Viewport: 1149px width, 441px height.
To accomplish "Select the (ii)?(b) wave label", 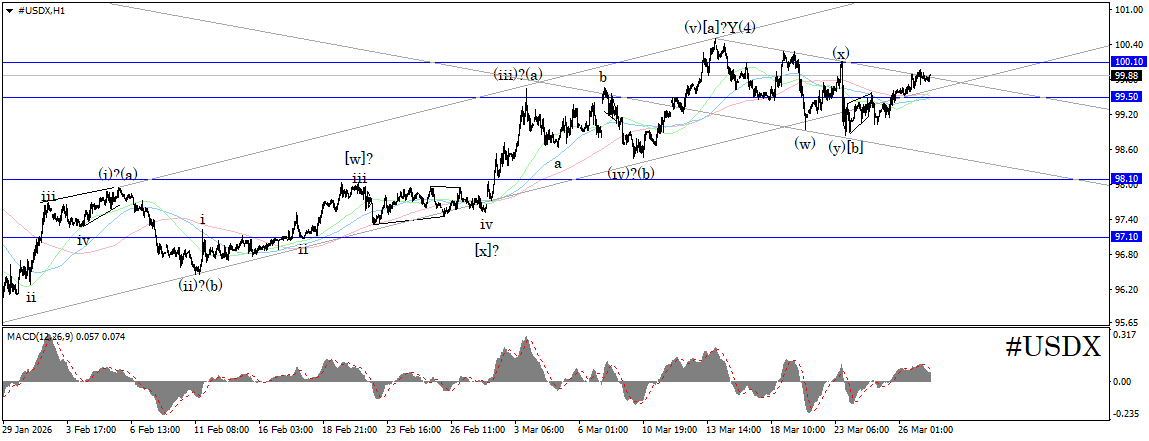I will (x=200, y=286).
